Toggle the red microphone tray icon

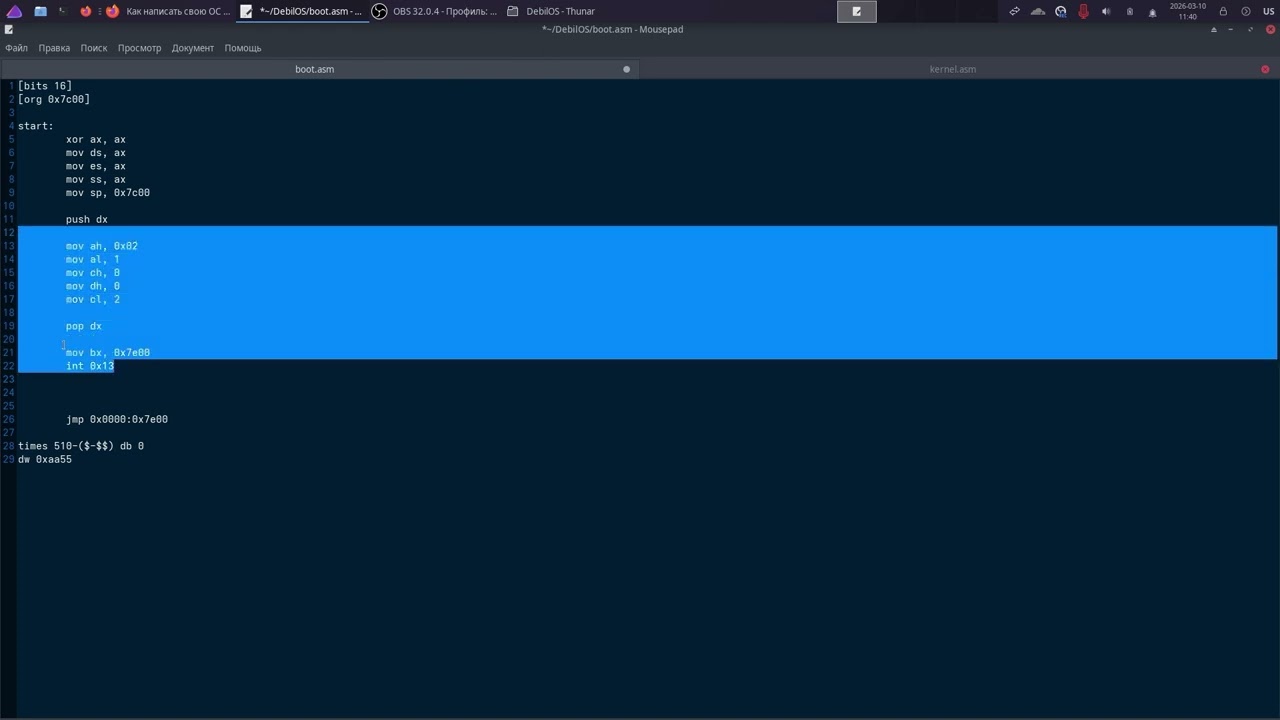(x=1083, y=11)
